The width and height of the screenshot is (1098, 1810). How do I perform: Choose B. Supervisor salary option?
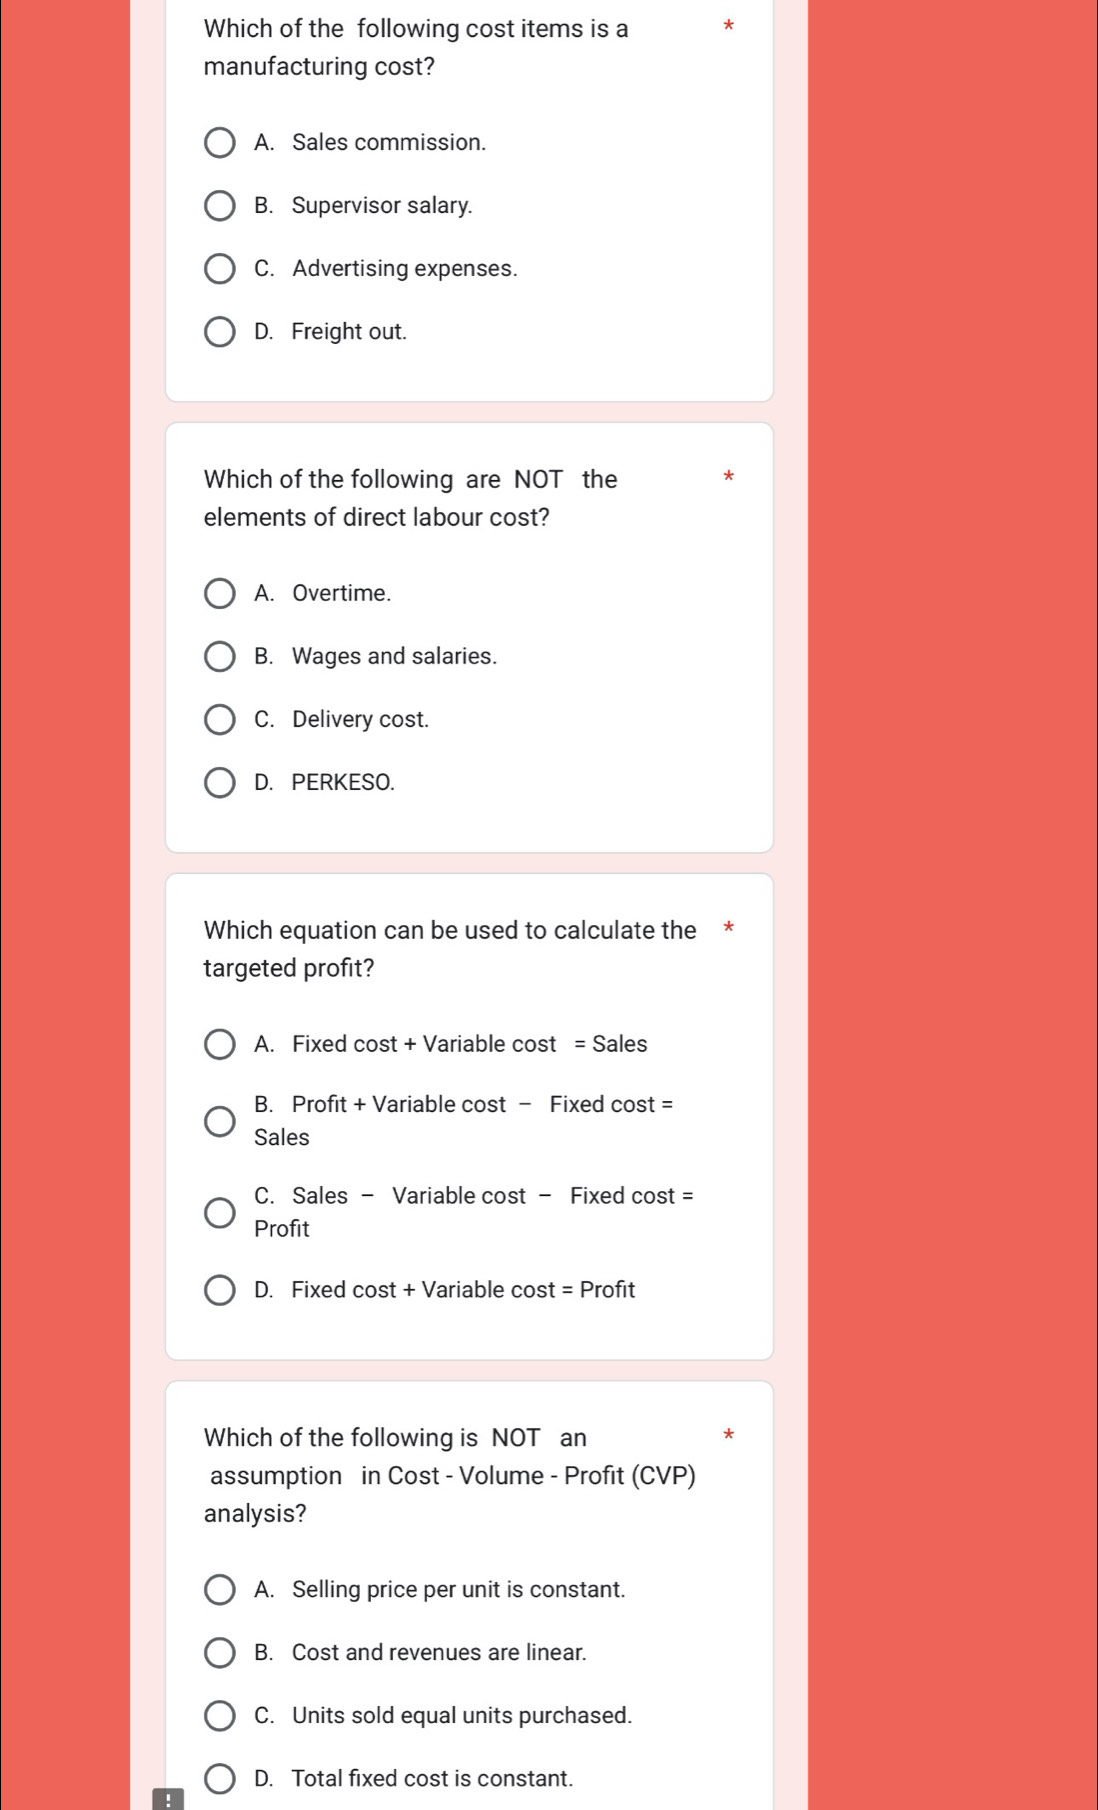click(x=220, y=206)
